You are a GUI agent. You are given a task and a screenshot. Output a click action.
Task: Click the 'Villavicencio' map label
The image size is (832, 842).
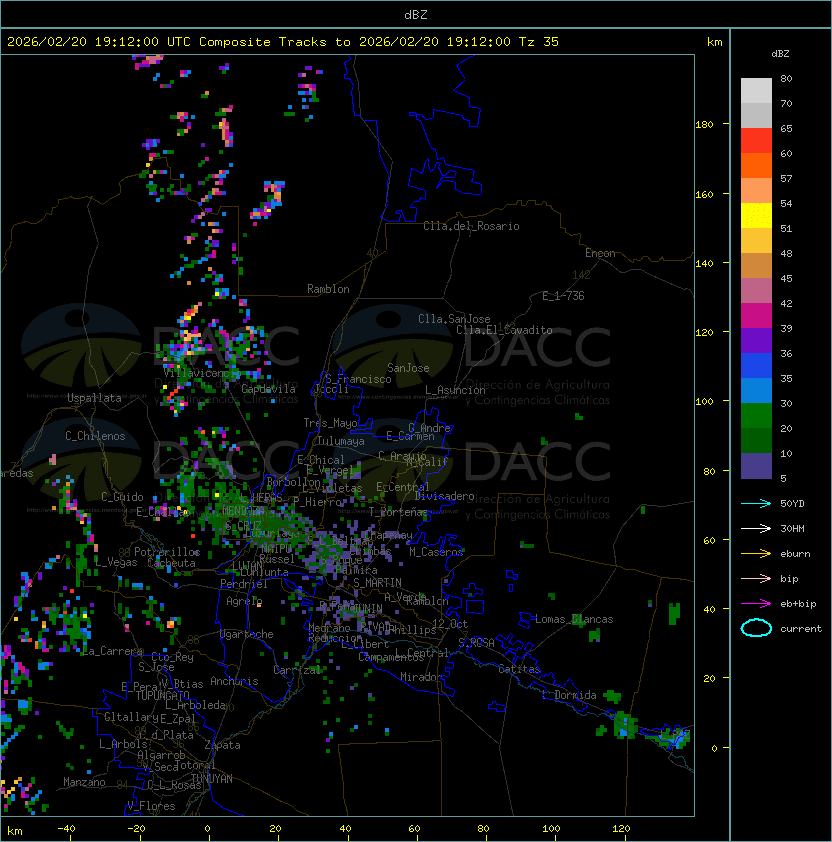[x=200, y=373]
